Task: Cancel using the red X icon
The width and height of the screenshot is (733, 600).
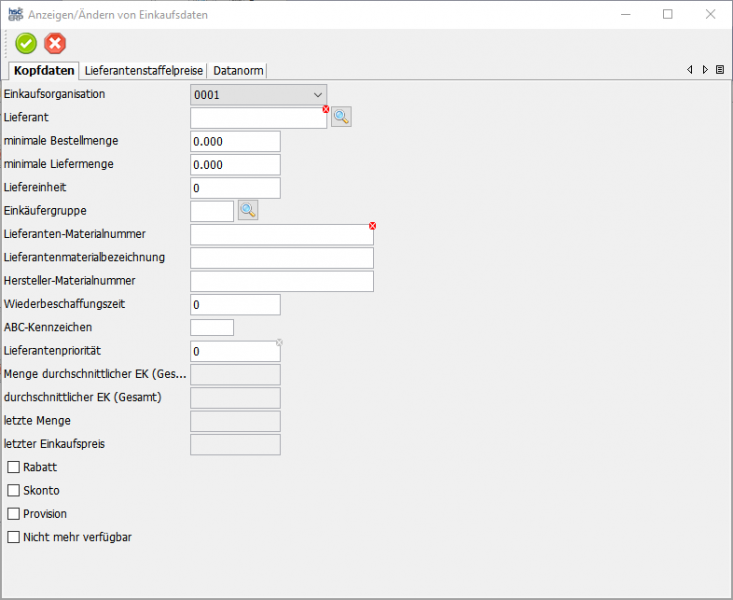Action: (x=56, y=43)
